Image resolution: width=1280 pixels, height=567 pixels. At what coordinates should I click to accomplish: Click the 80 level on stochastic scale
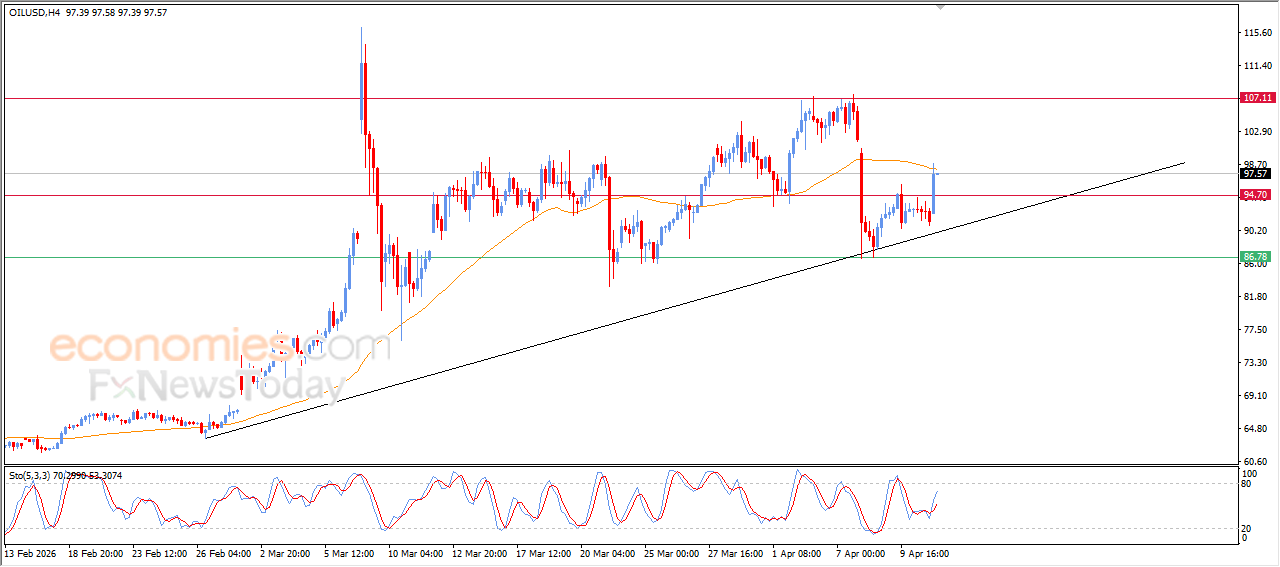[x=1246, y=484]
